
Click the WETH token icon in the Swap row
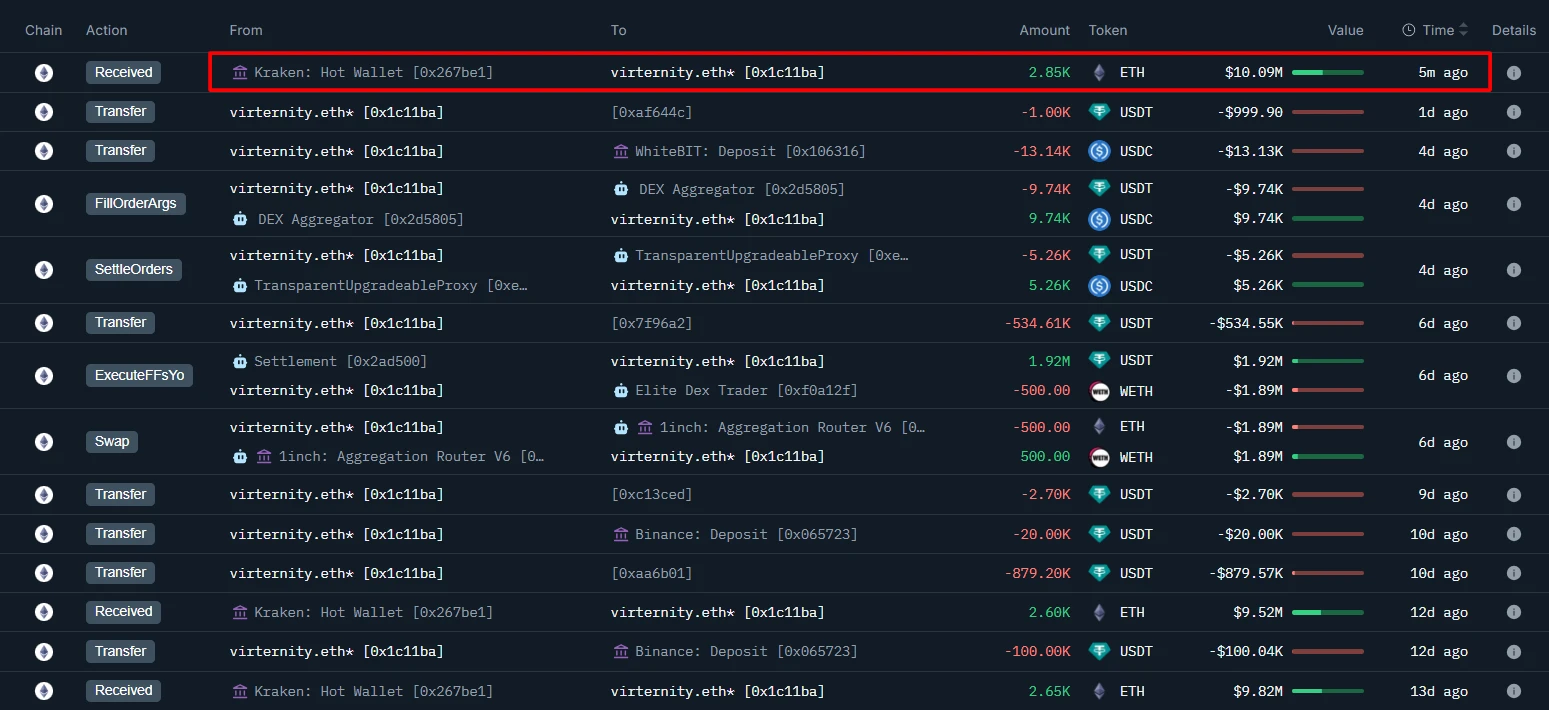pos(1098,457)
